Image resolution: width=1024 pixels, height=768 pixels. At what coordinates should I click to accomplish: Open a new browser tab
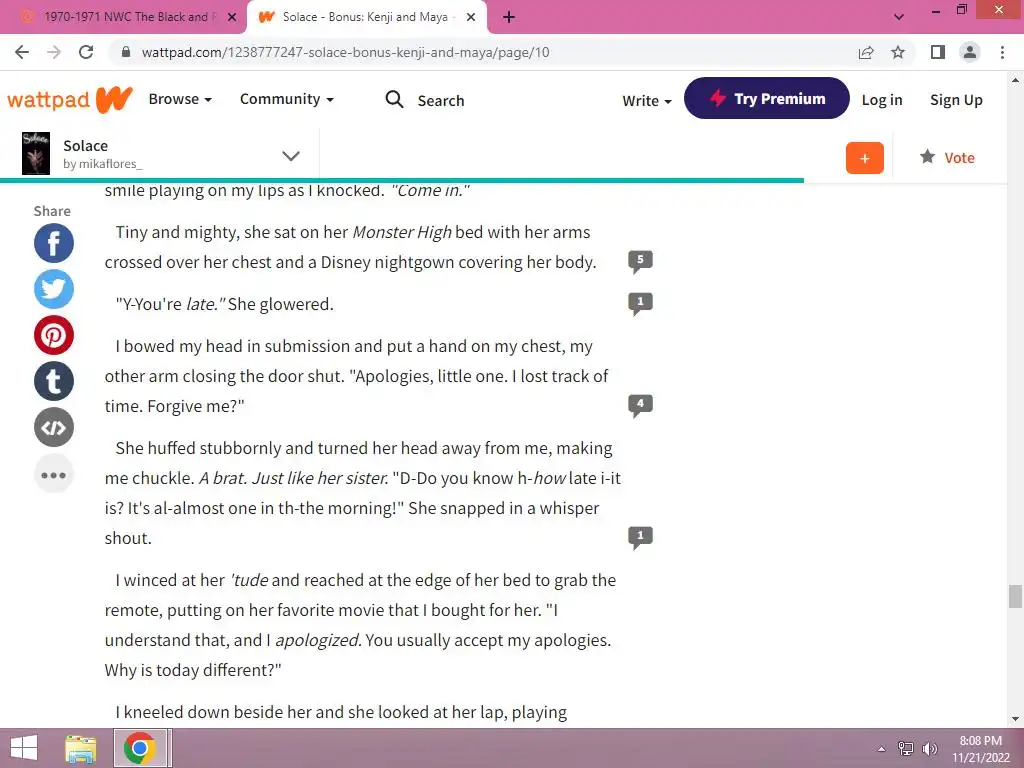click(509, 17)
